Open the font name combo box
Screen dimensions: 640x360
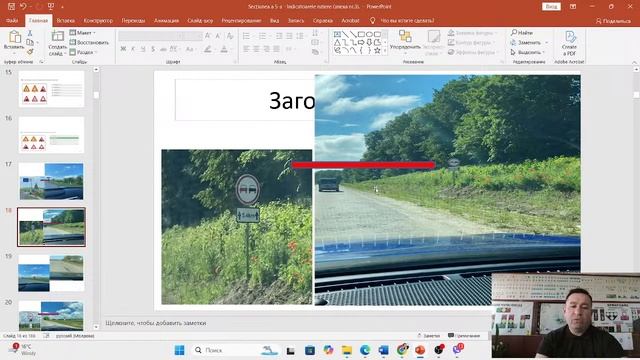(x=151, y=36)
